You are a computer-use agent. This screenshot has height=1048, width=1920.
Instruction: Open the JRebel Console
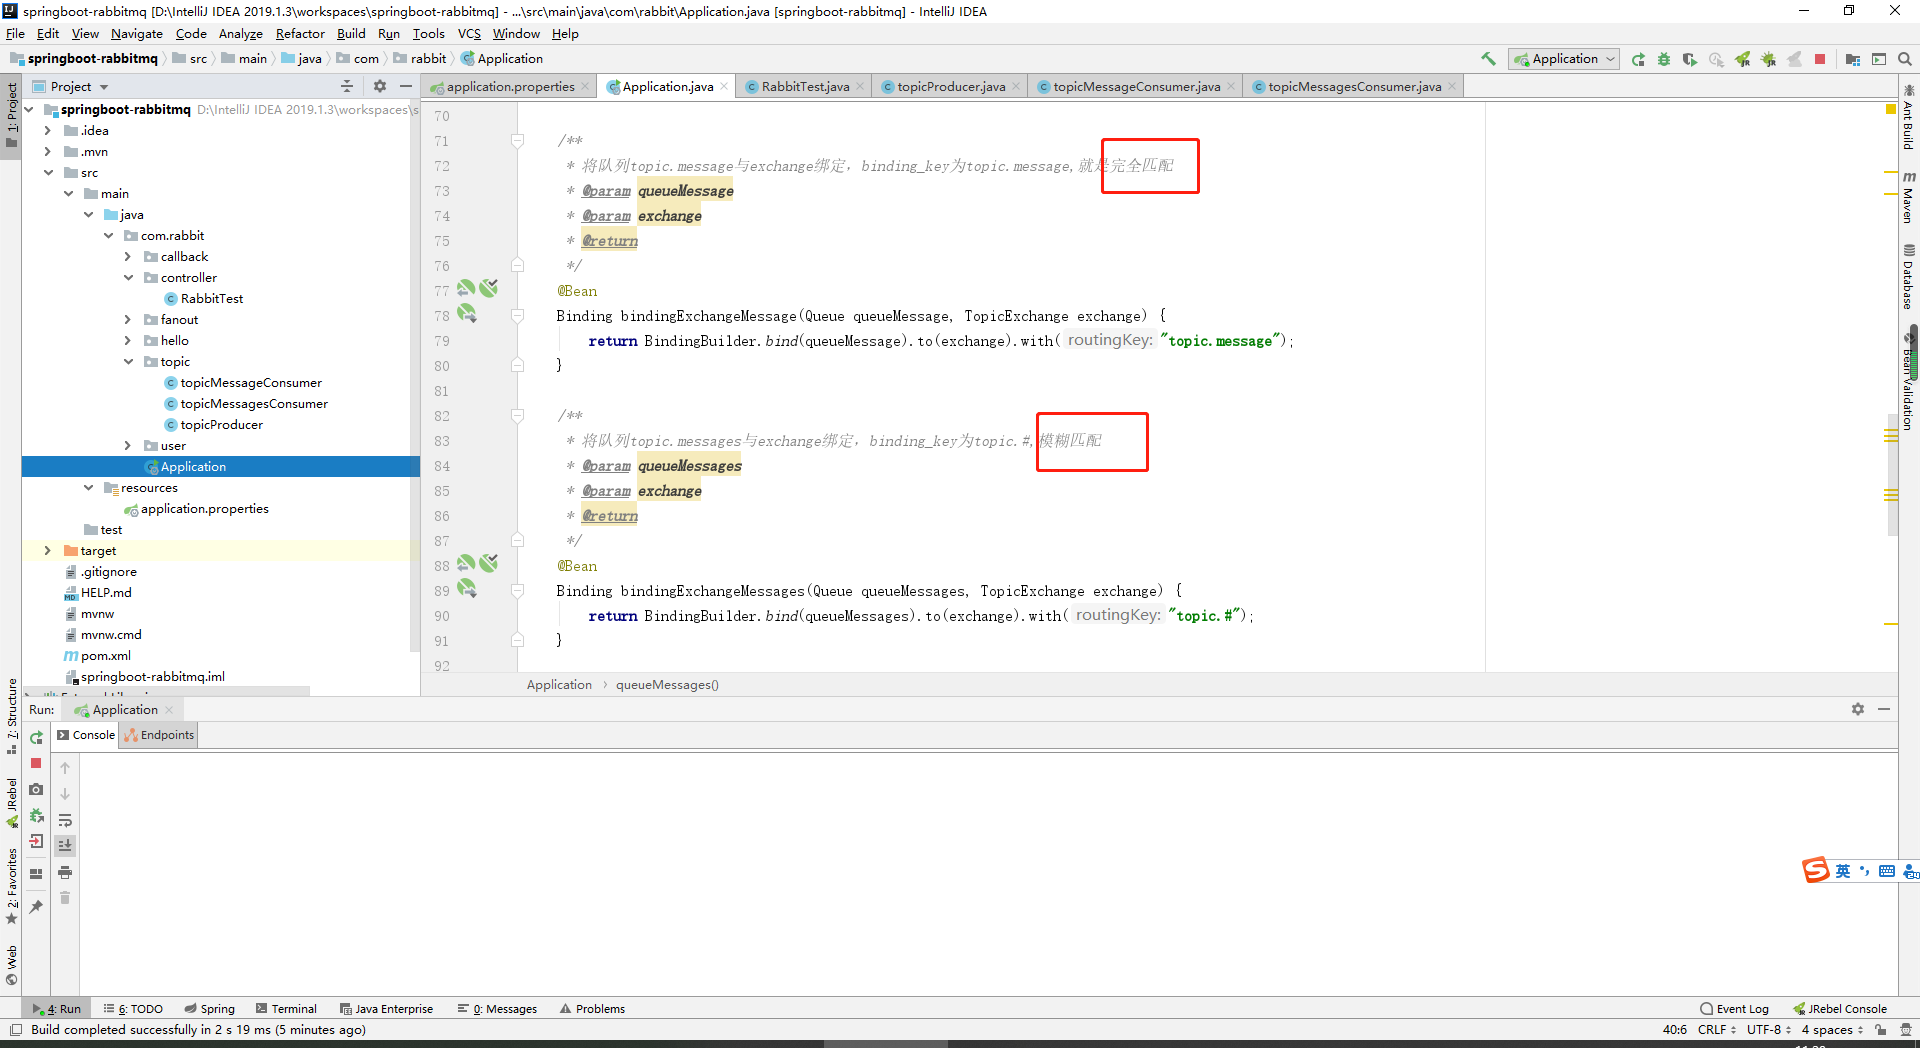[1846, 1009]
